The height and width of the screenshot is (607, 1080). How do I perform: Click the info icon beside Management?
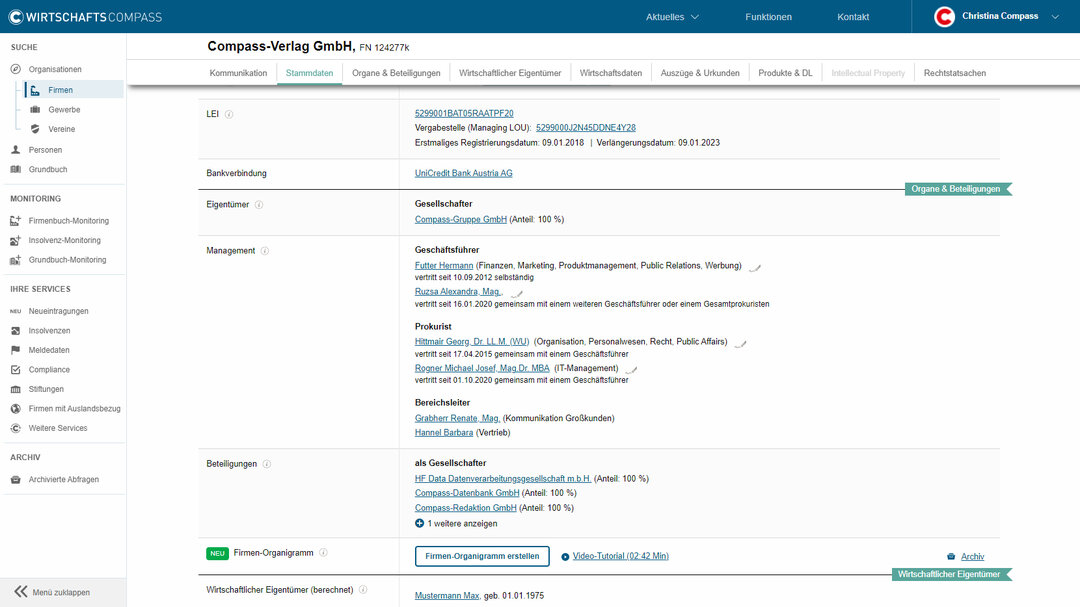[x=265, y=251]
